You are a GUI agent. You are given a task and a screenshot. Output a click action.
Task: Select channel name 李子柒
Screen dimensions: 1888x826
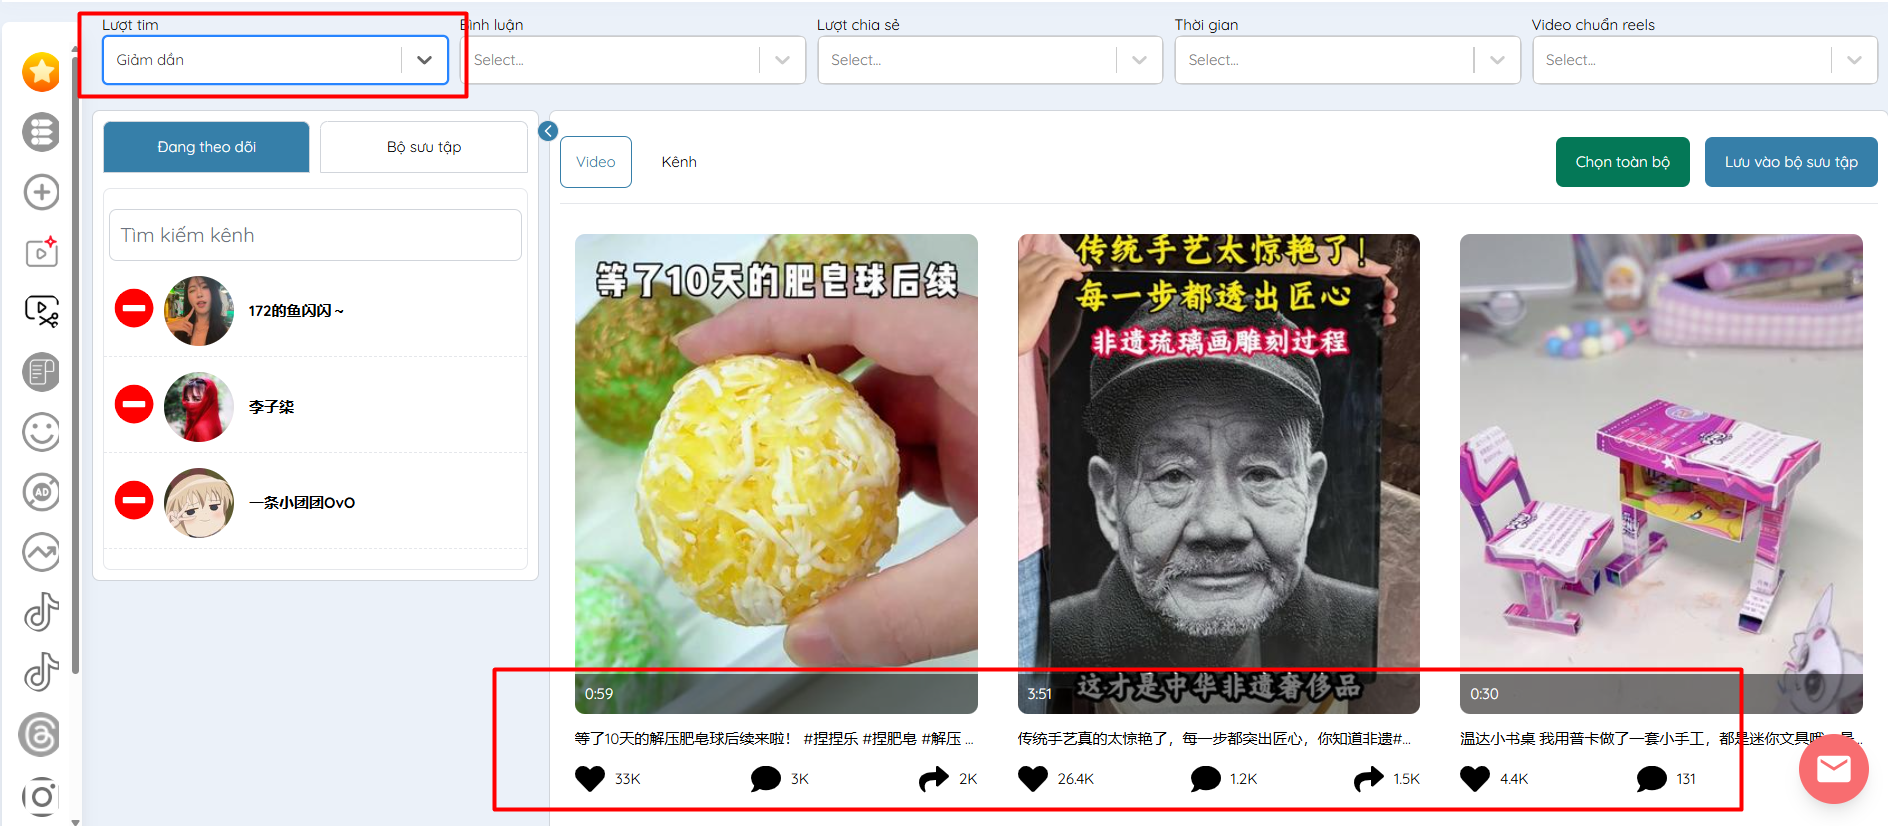point(271,407)
